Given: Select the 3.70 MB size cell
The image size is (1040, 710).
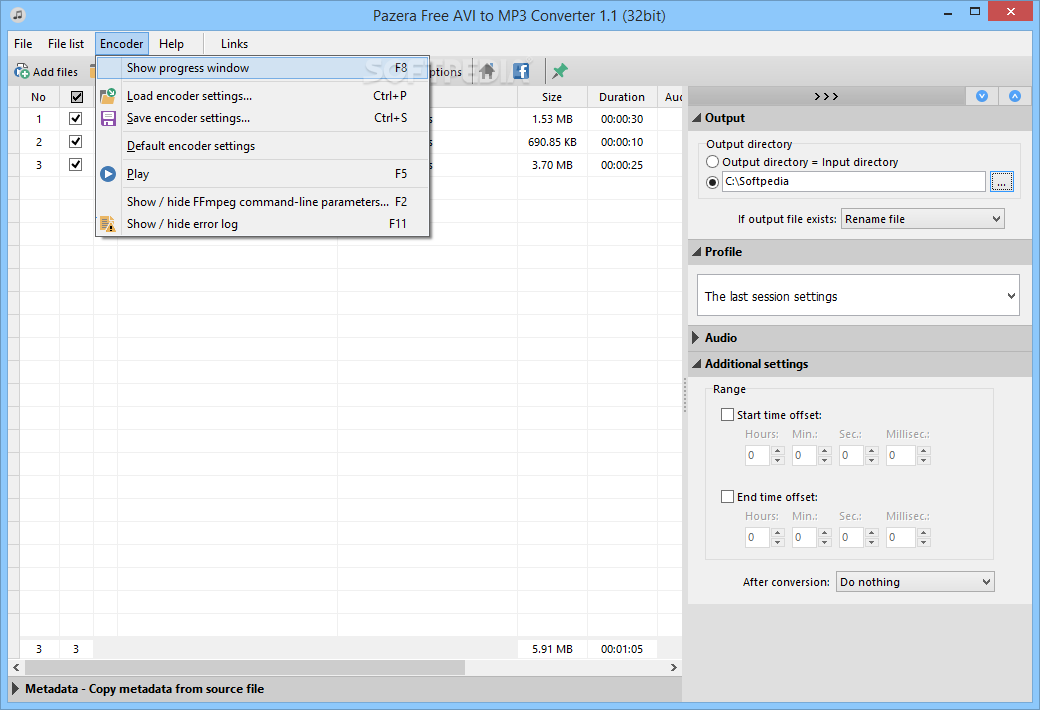Looking at the screenshot, I should pos(552,165).
